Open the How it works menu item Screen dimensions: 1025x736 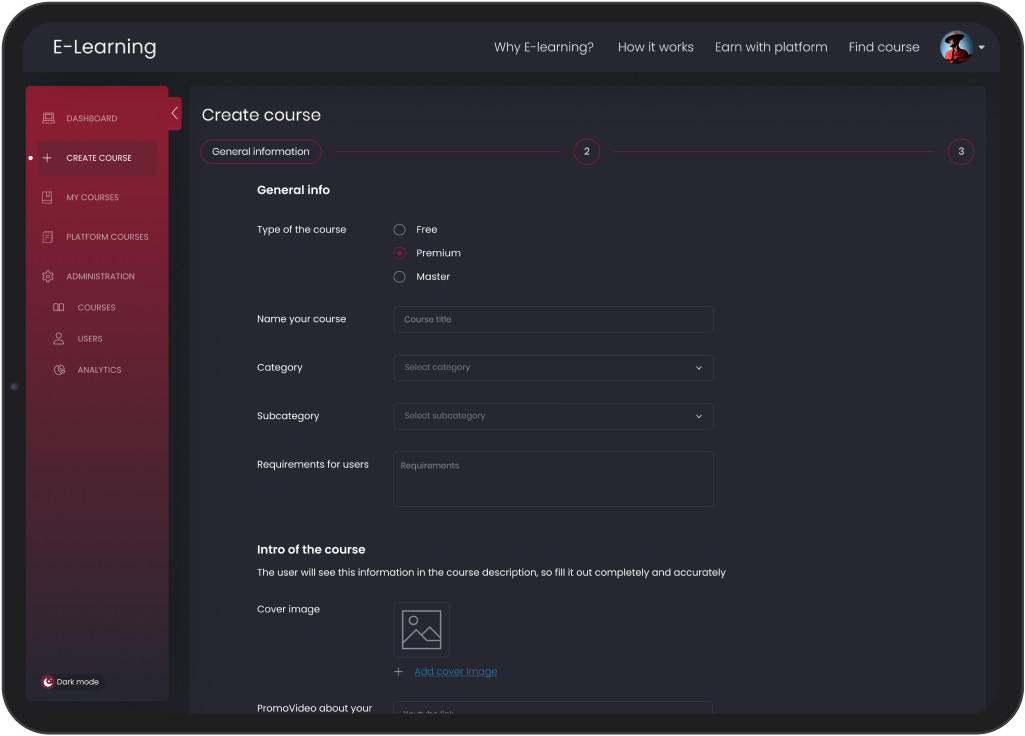(x=655, y=47)
